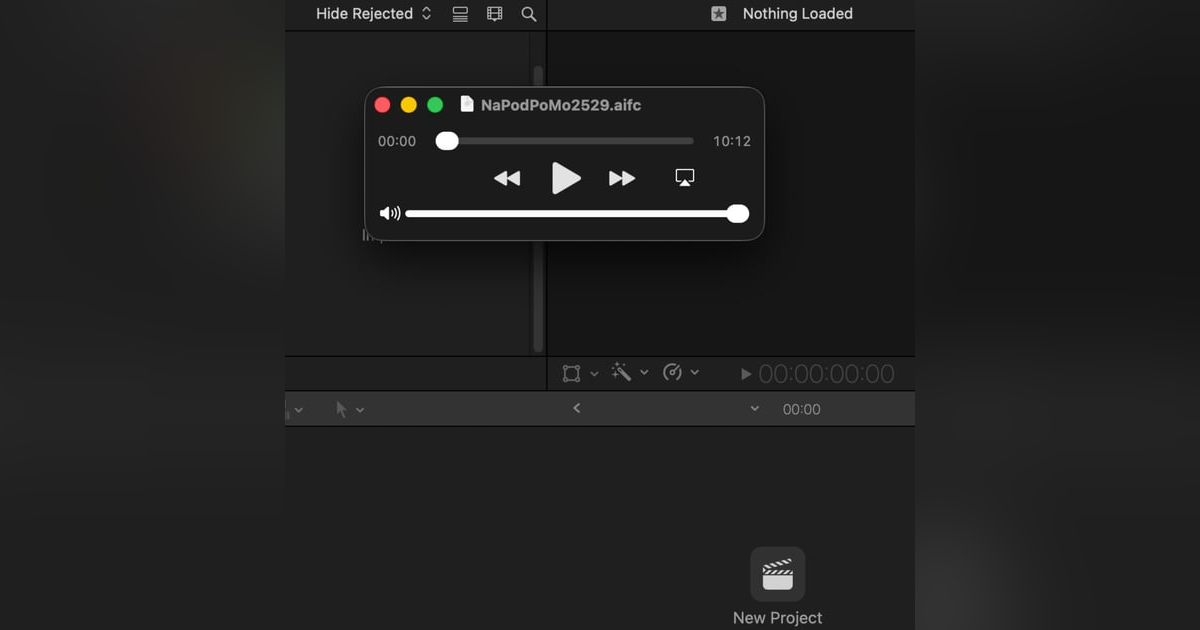This screenshot has width=1200, height=630.
Task: Click the volume slider handle
Action: click(737, 213)
